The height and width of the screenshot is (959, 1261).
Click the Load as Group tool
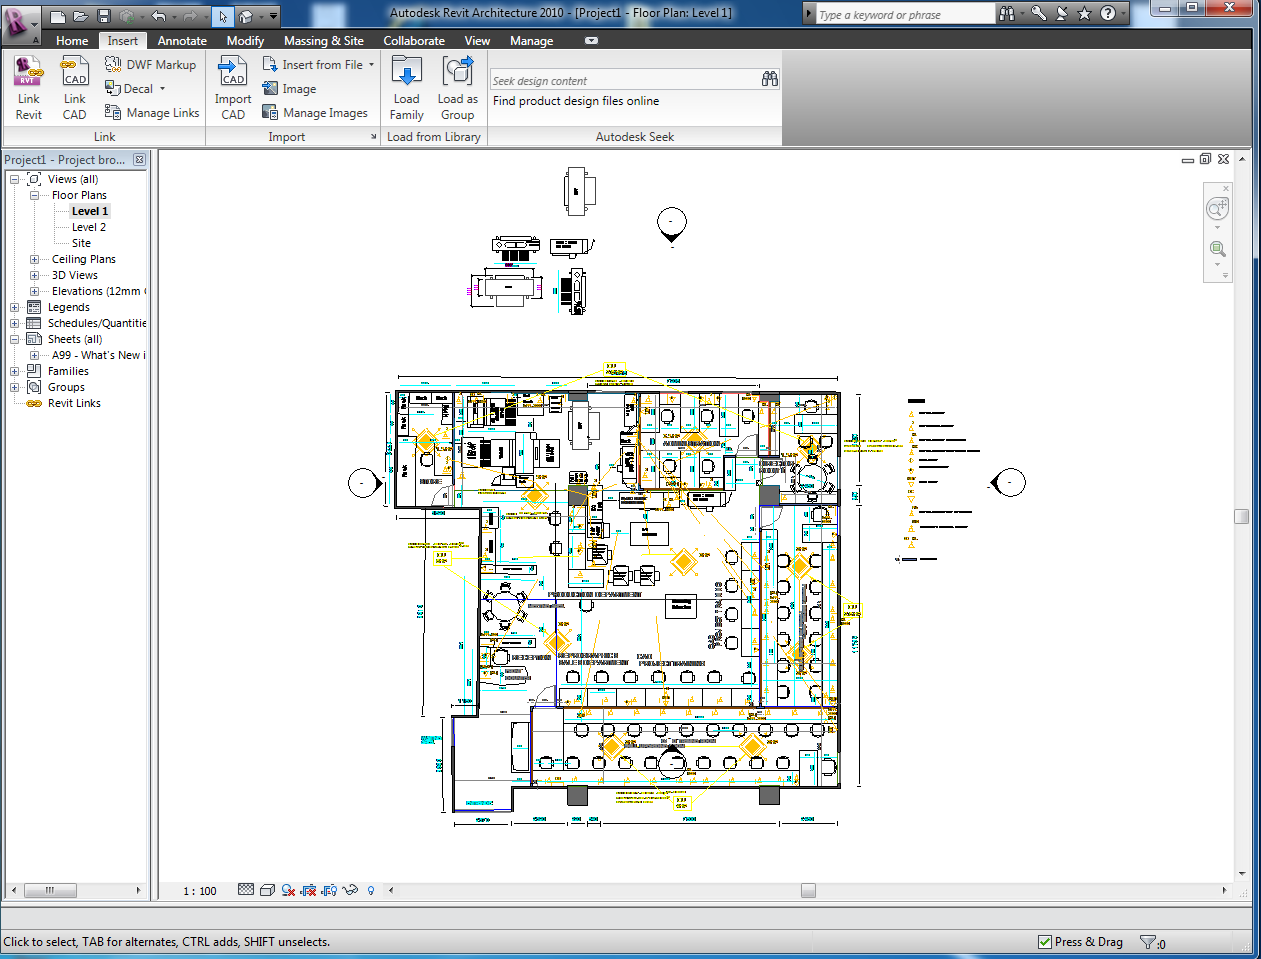(458, 88)
